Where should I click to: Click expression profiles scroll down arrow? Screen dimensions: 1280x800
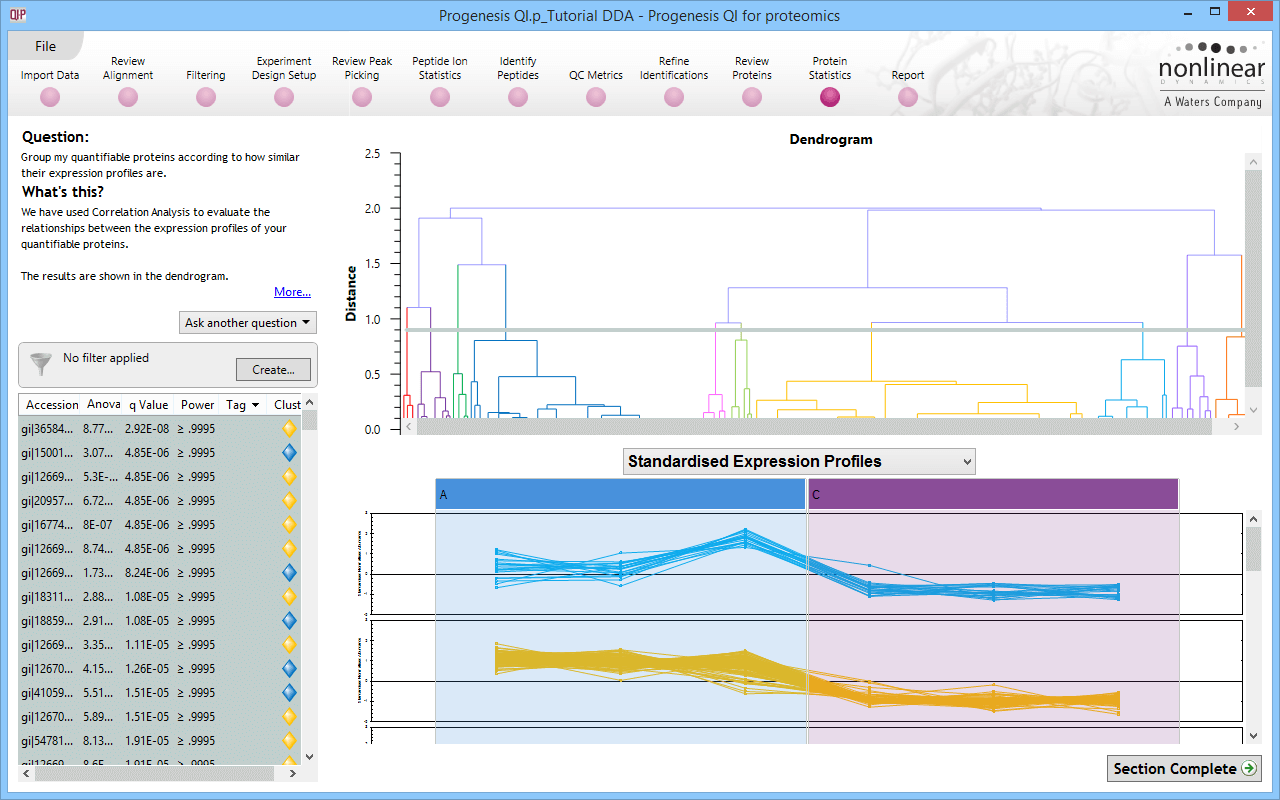pyautogui.click(x=1254, y=736)
